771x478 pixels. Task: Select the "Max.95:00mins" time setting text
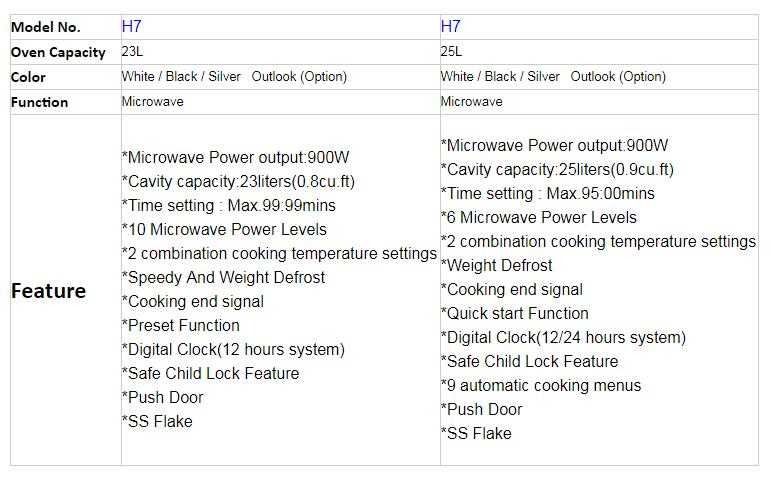[x=604, y=193]
